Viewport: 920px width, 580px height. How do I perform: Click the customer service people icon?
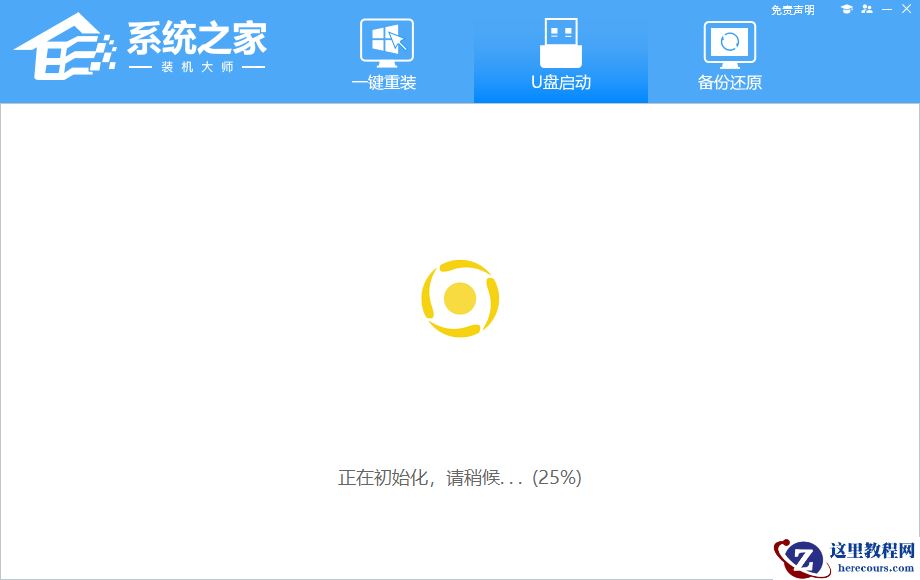866,9
